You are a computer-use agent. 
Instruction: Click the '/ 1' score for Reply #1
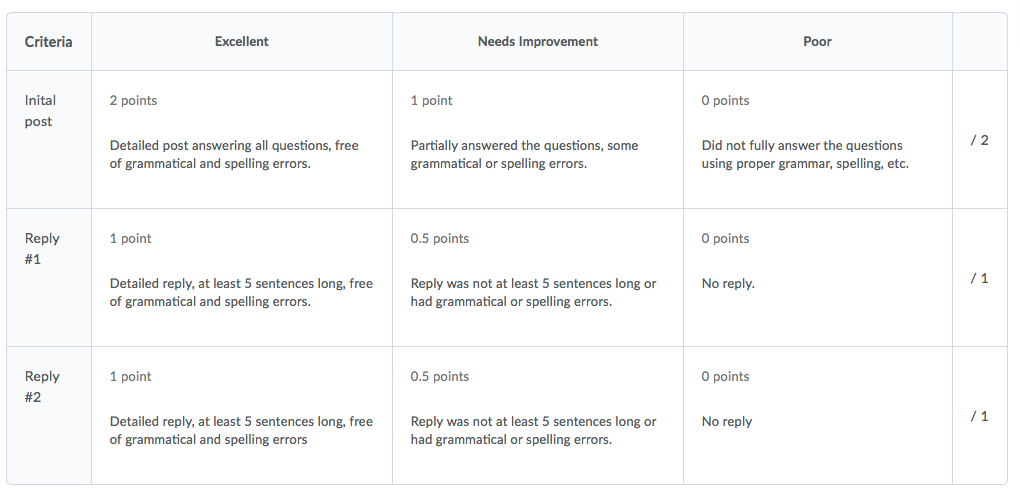point(979,278)
